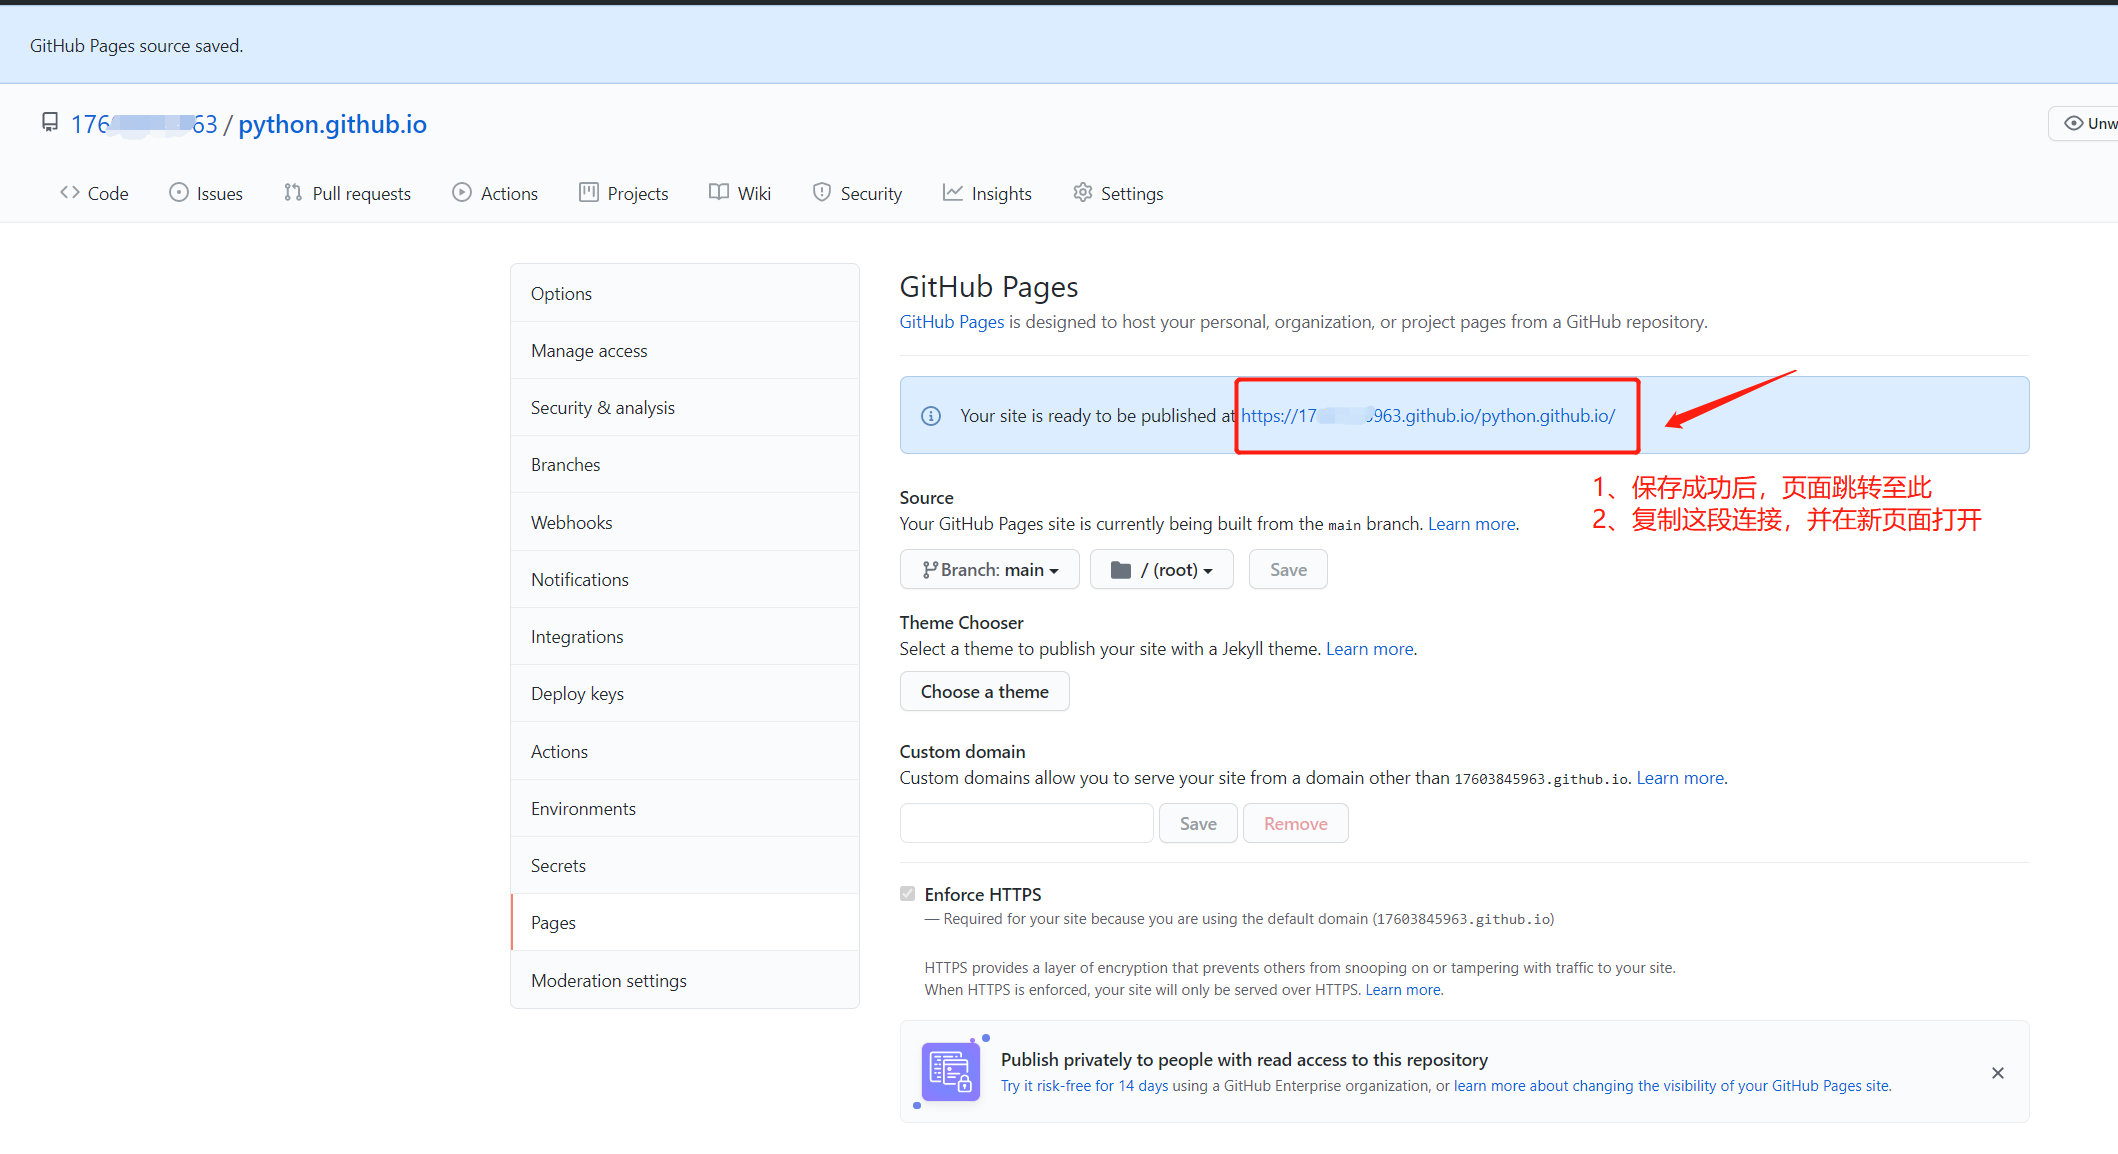This screenshot has height=1154, width=2118.
Task: Expand the / (root) folder selector
Action: click(1161, 569)
